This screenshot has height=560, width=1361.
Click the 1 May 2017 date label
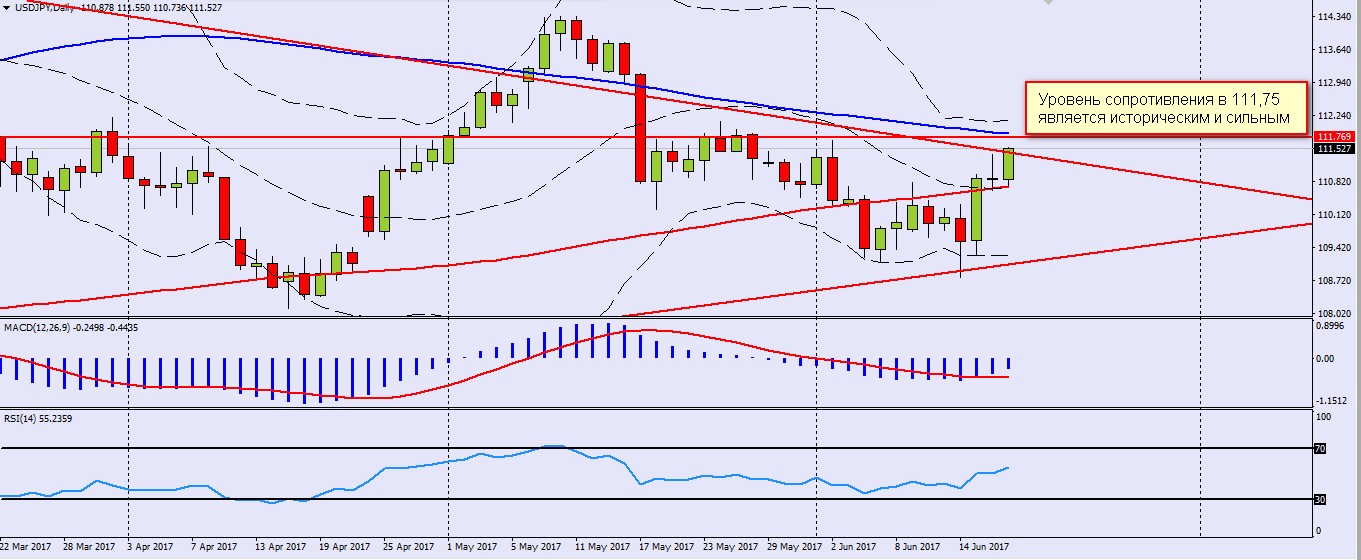471,547
